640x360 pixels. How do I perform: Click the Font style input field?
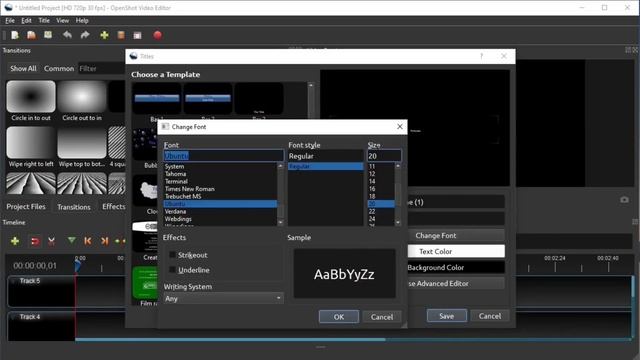point(325,156)
